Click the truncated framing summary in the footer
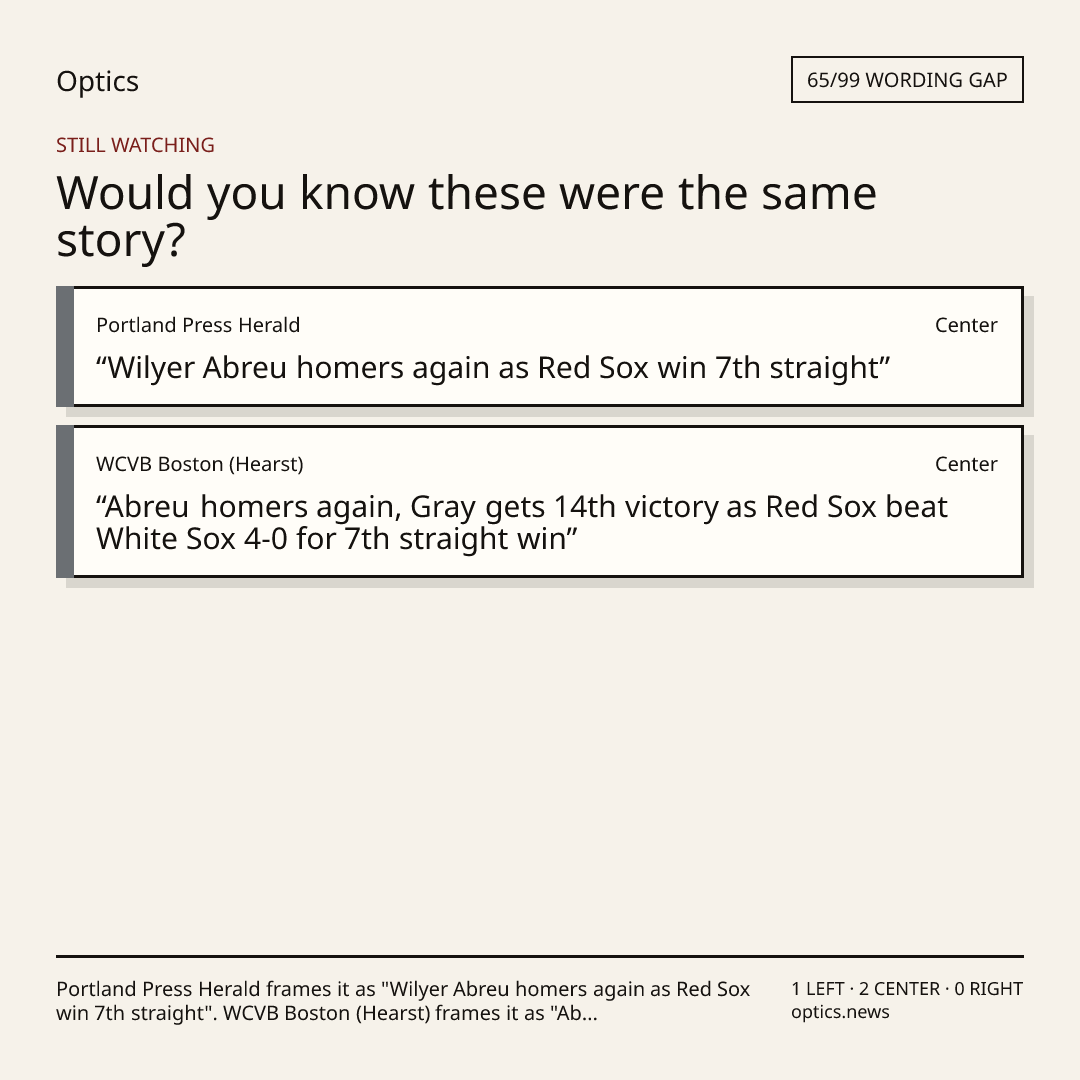Screen dimensions: 1080x1080 [x=403, y=1001]
